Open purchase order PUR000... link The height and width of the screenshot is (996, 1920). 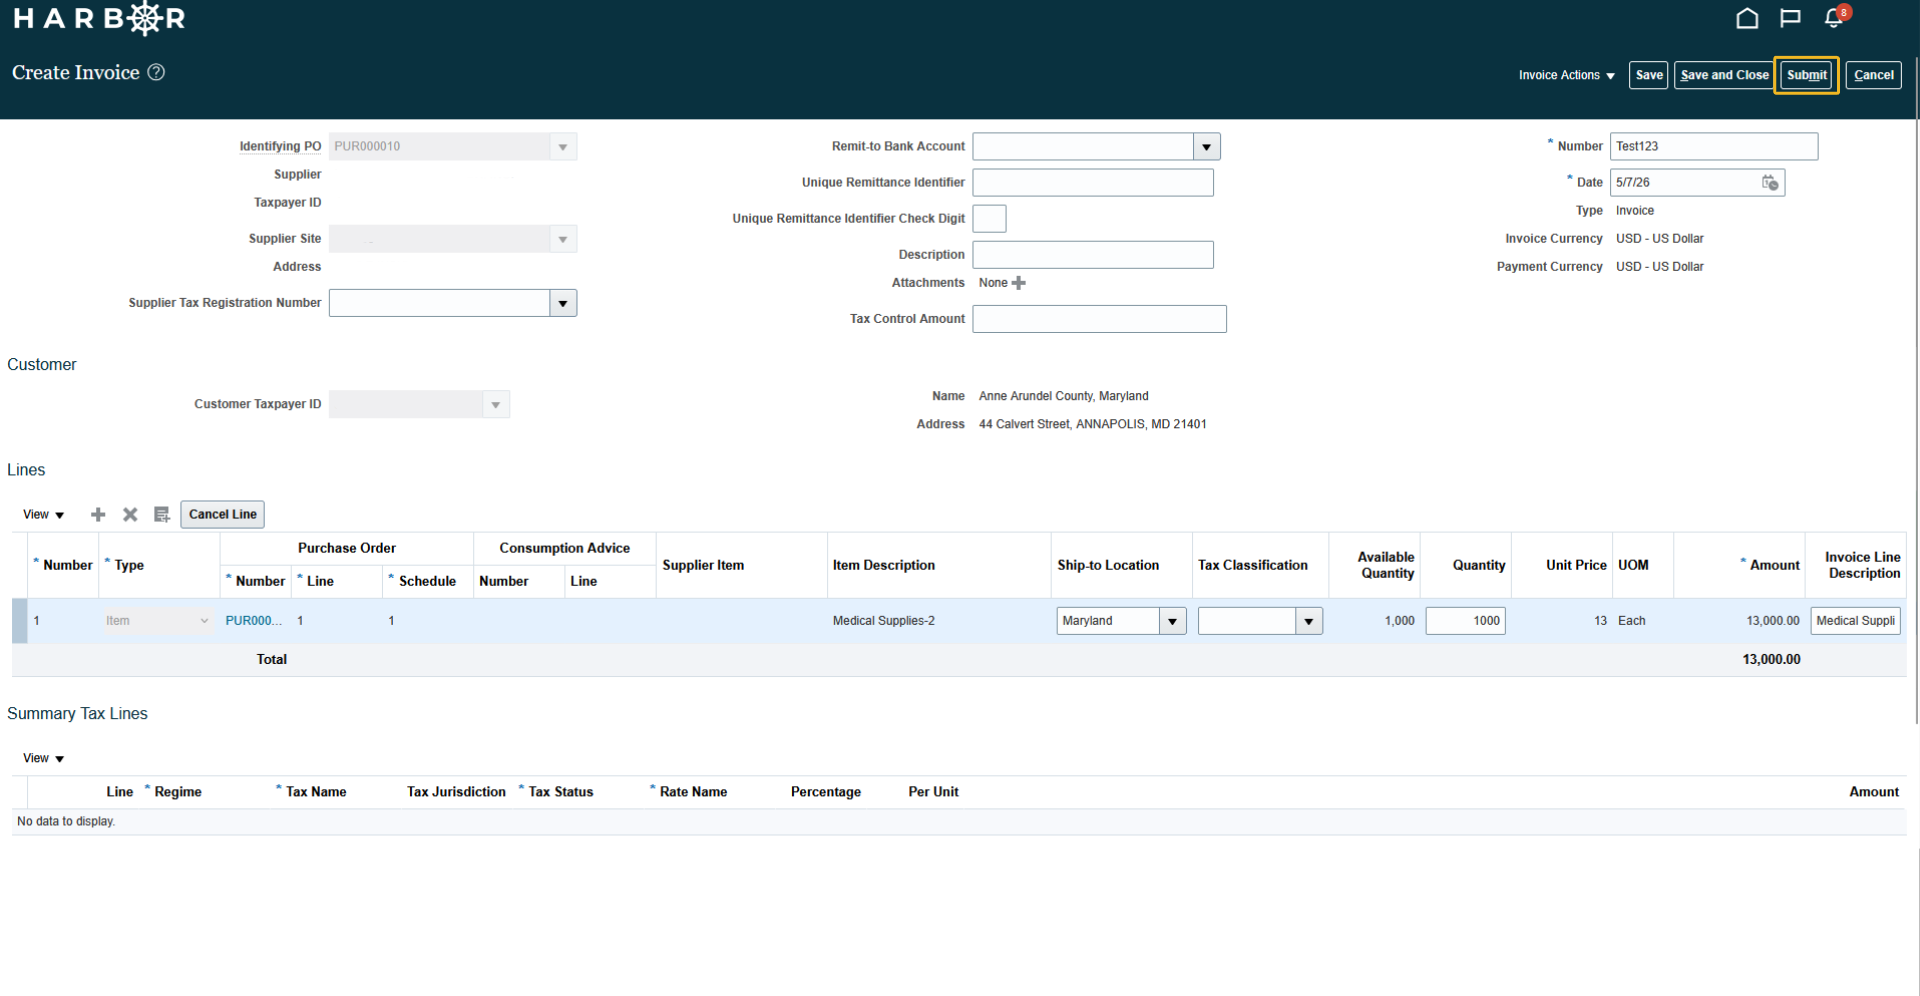tap(254, 621)
